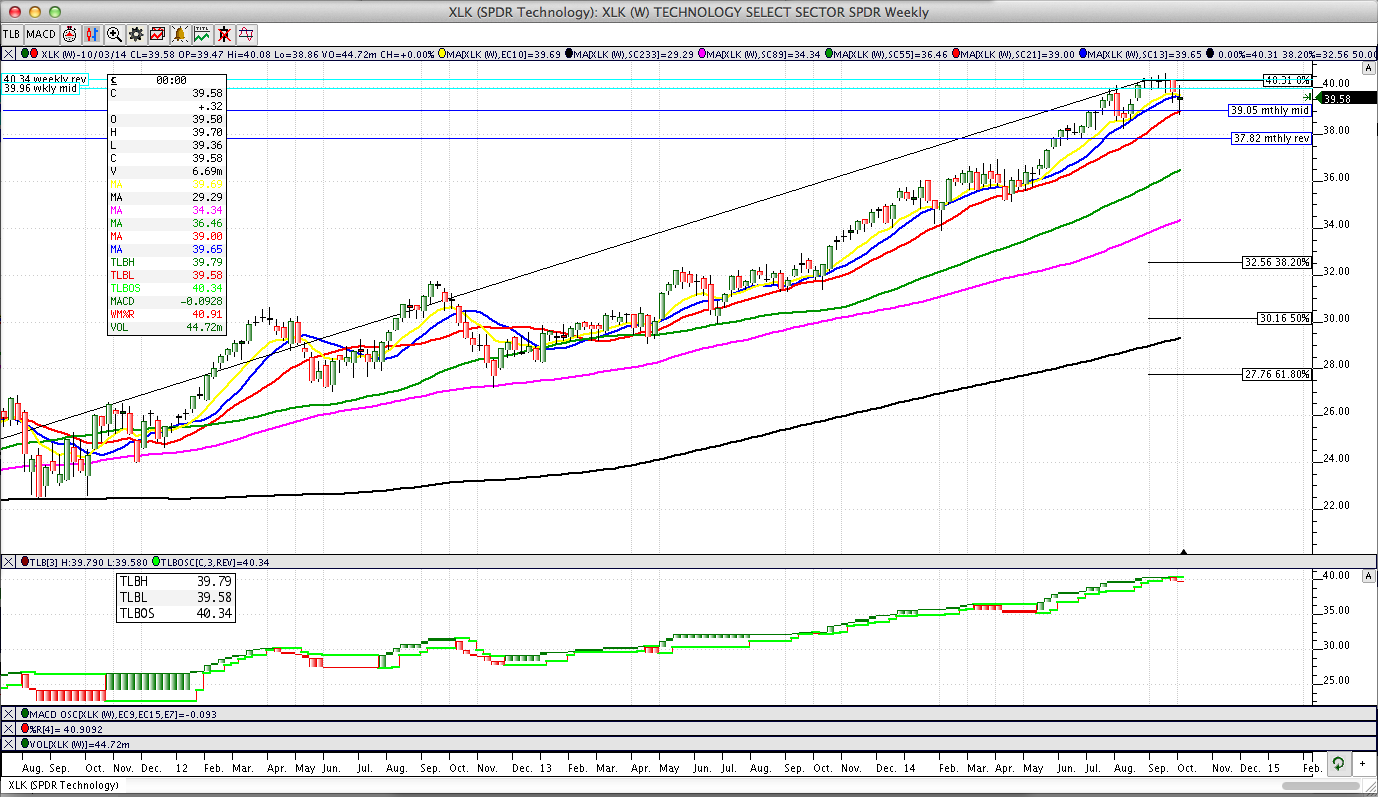The width and height of the screenshot is (1378, 797).
Task: Click the '32.56 38.20%' Fibonacci label
Action: tap(1276, 262)
